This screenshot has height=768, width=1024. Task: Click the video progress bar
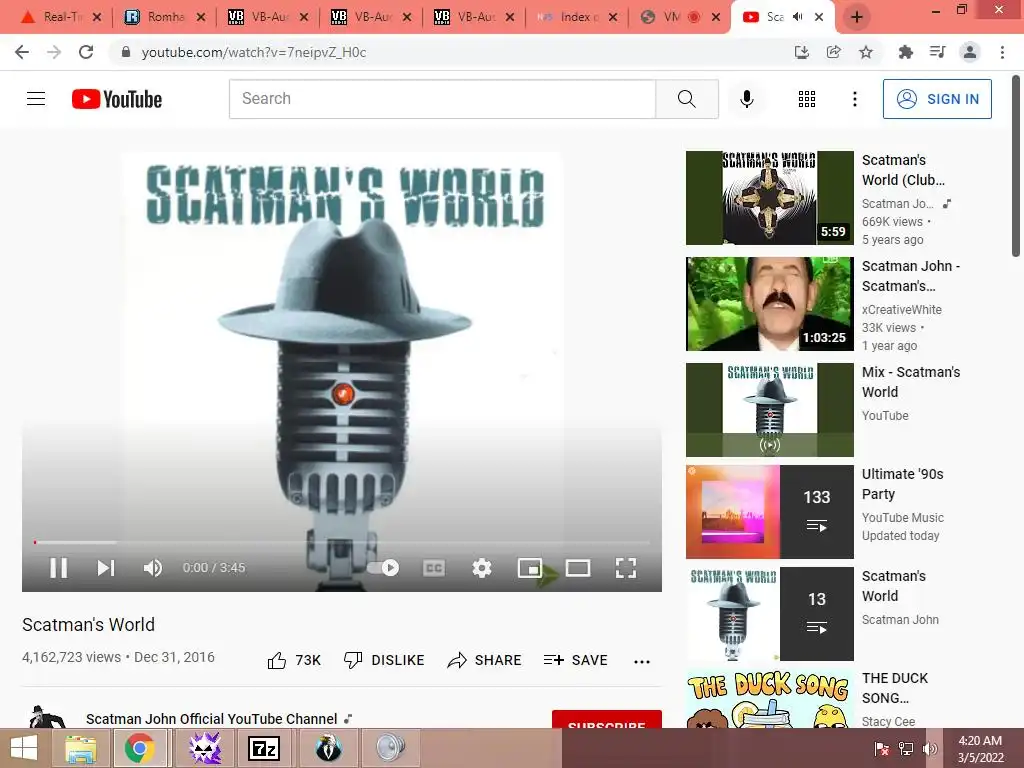342,542
